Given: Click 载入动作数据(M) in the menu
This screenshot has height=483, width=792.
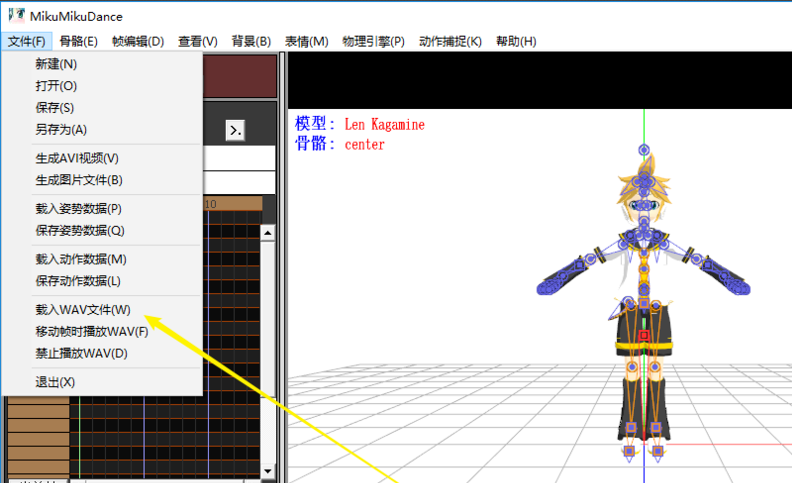Looking at the screenshot, I should click(x=81, y=259).
